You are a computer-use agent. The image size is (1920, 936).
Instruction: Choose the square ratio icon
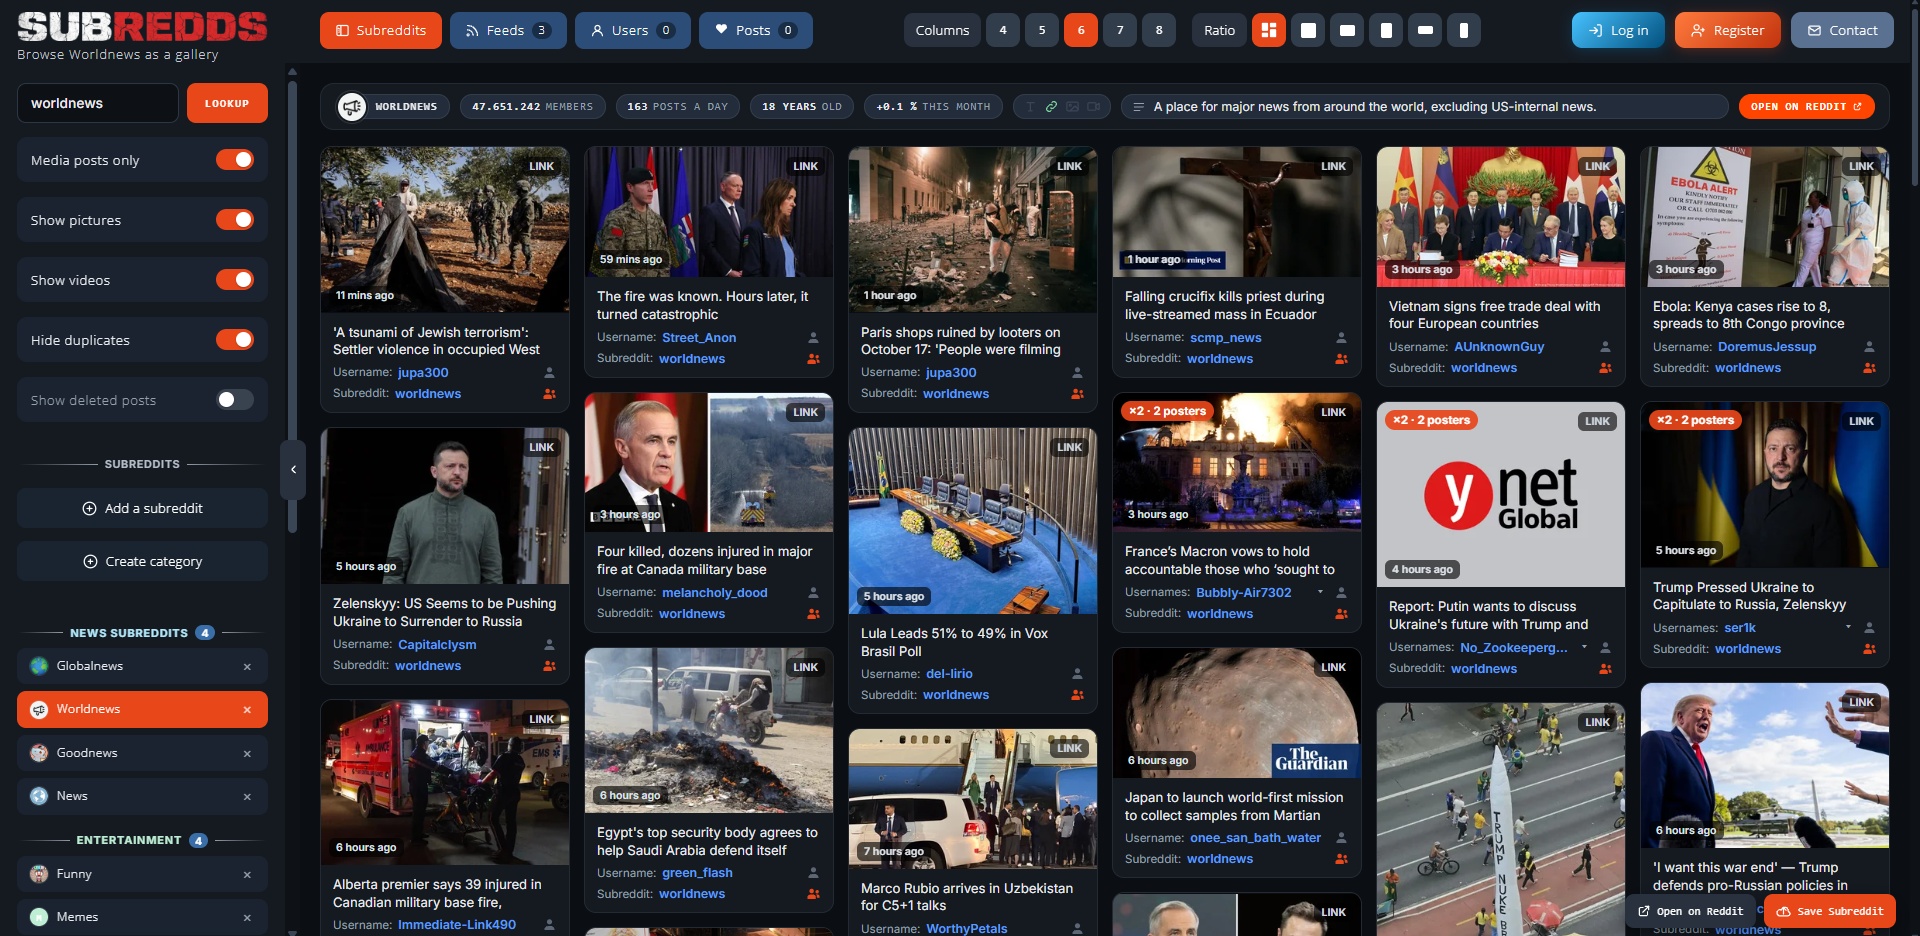tap(1308, 30)
